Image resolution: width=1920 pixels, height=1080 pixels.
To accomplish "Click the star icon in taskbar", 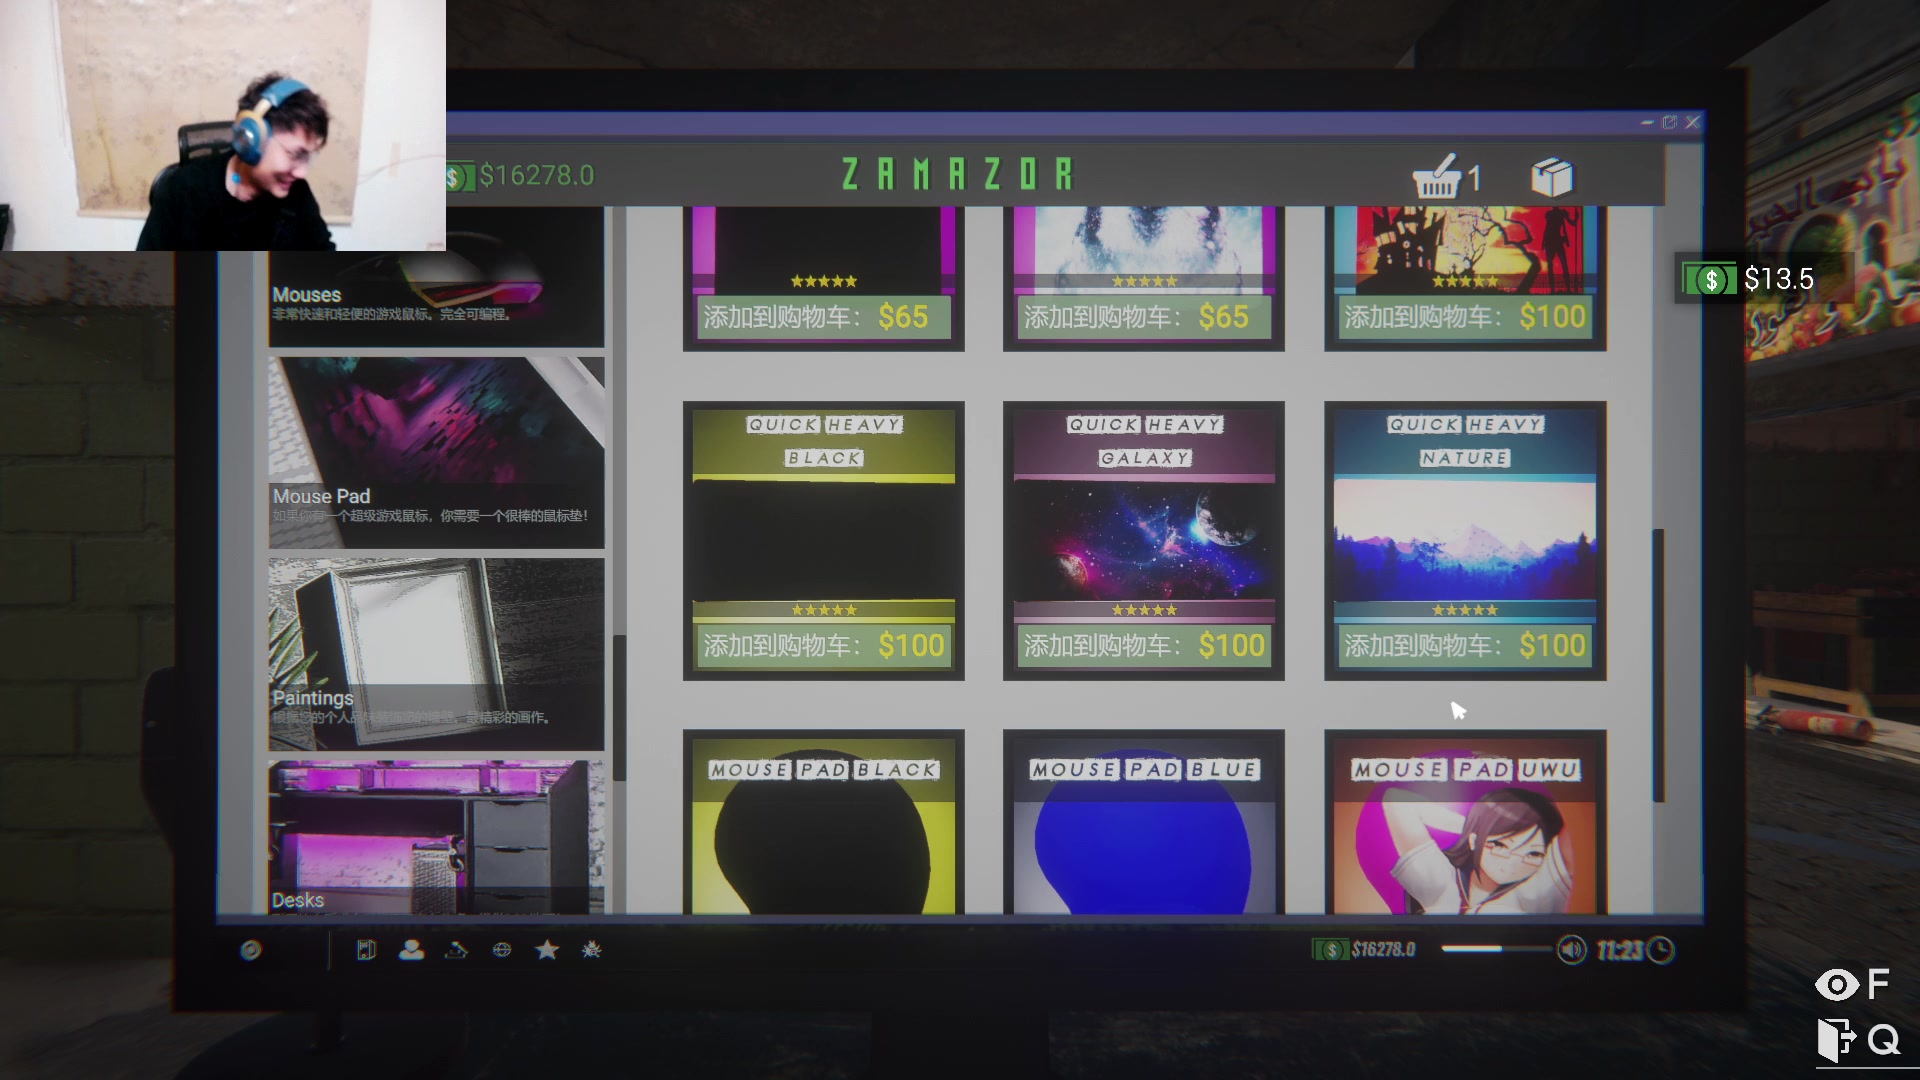I will [547, 949].
